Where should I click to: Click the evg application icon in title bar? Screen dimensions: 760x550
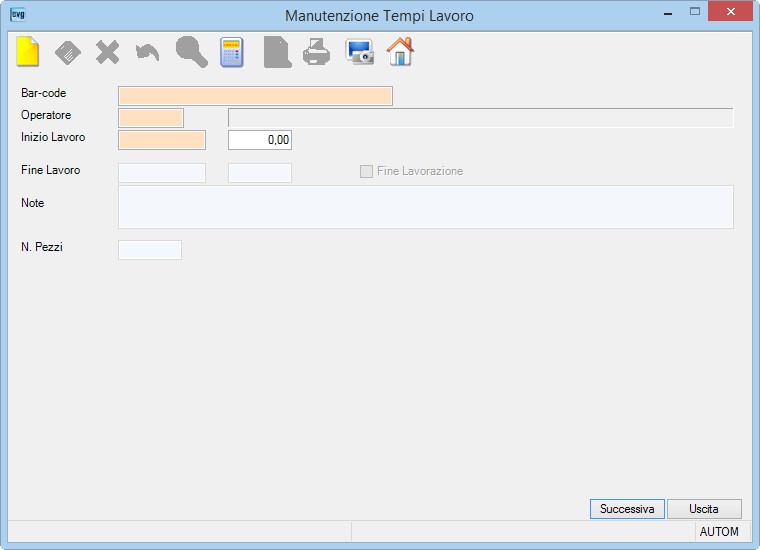[x=18, y=15]
